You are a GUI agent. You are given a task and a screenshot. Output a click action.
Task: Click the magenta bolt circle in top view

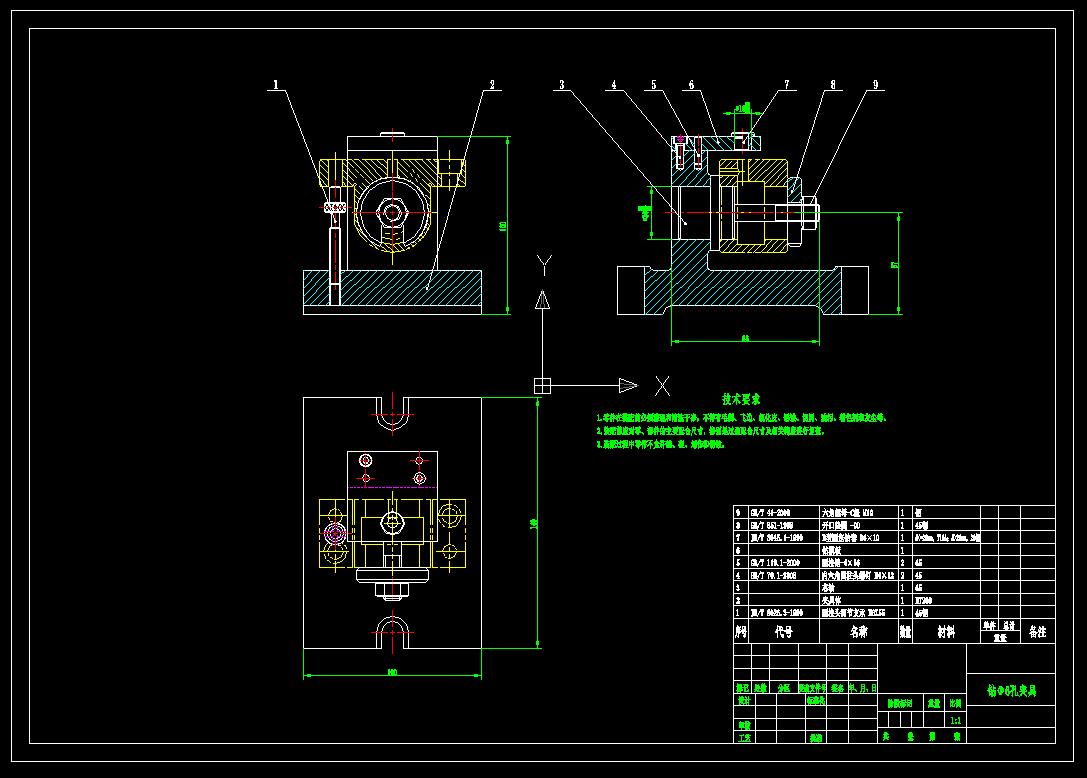[335, 534]
